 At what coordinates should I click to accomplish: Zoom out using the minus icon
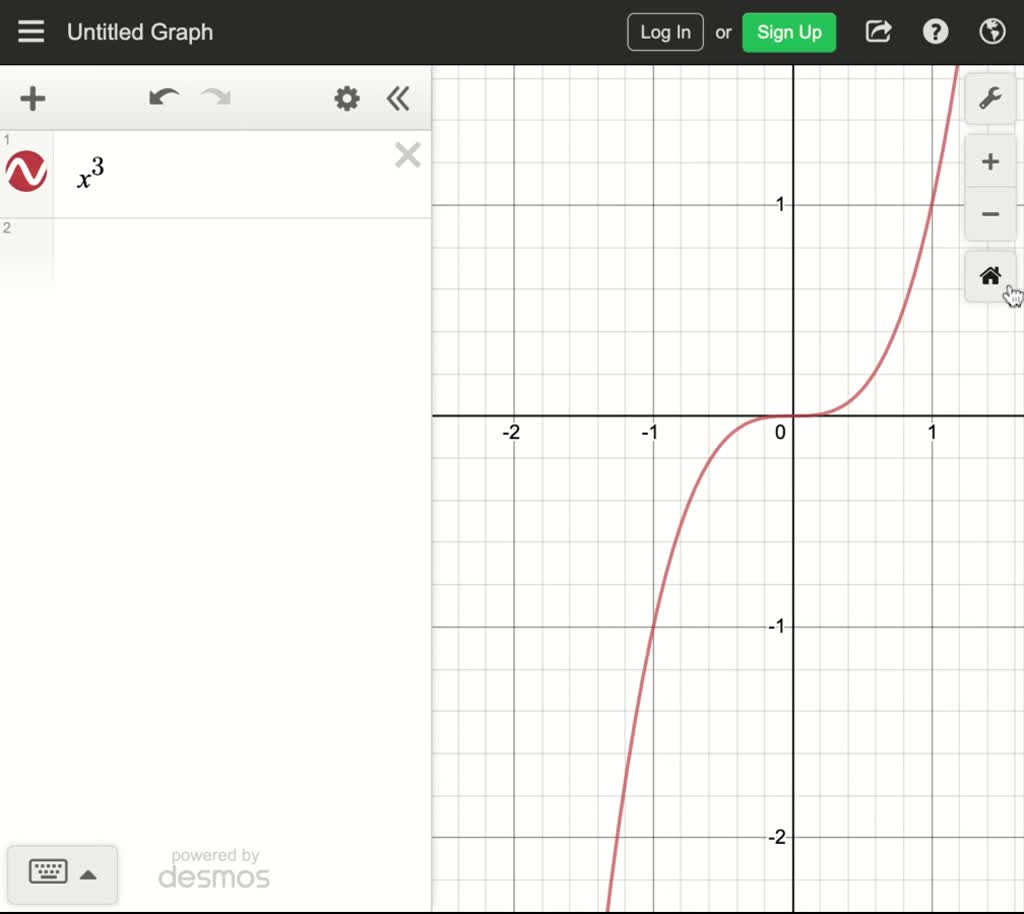989,214
